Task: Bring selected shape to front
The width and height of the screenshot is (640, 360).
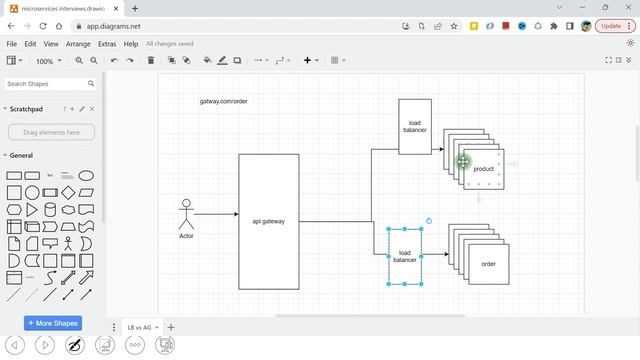Action: click(x=172, y=60)
